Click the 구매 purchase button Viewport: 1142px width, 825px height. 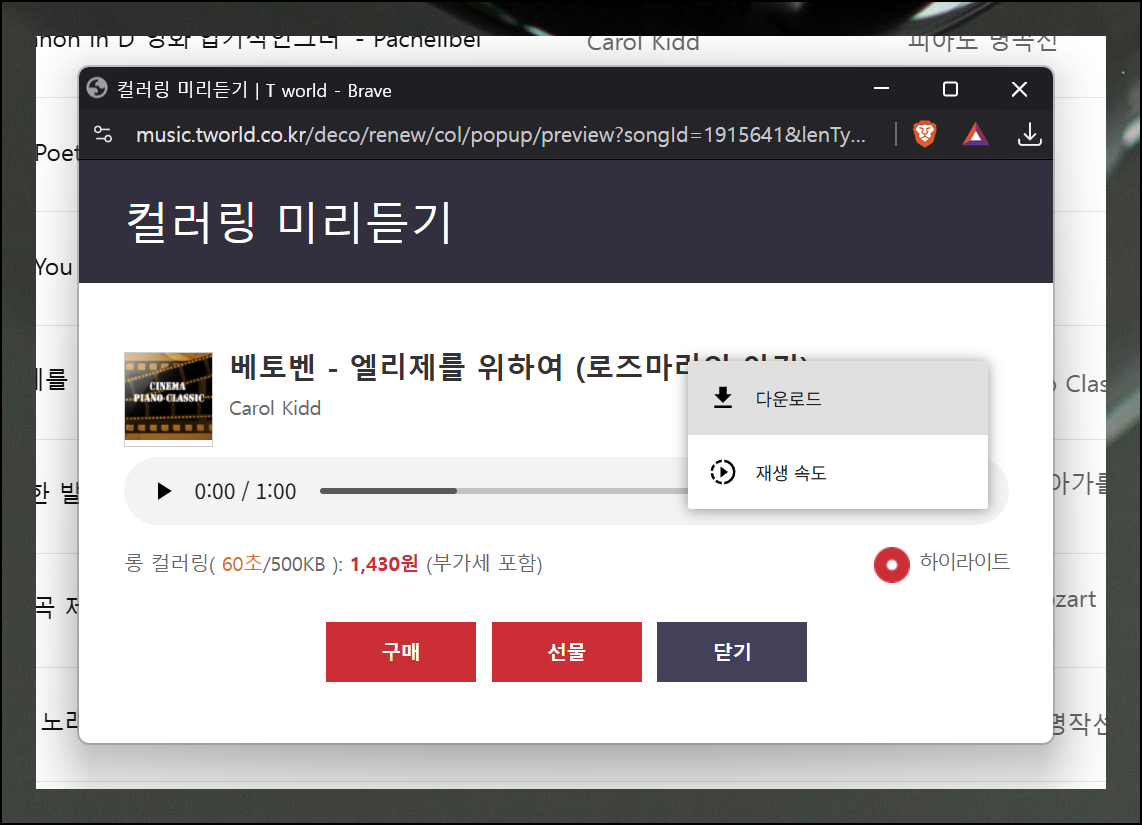click(x=401, y=652)
